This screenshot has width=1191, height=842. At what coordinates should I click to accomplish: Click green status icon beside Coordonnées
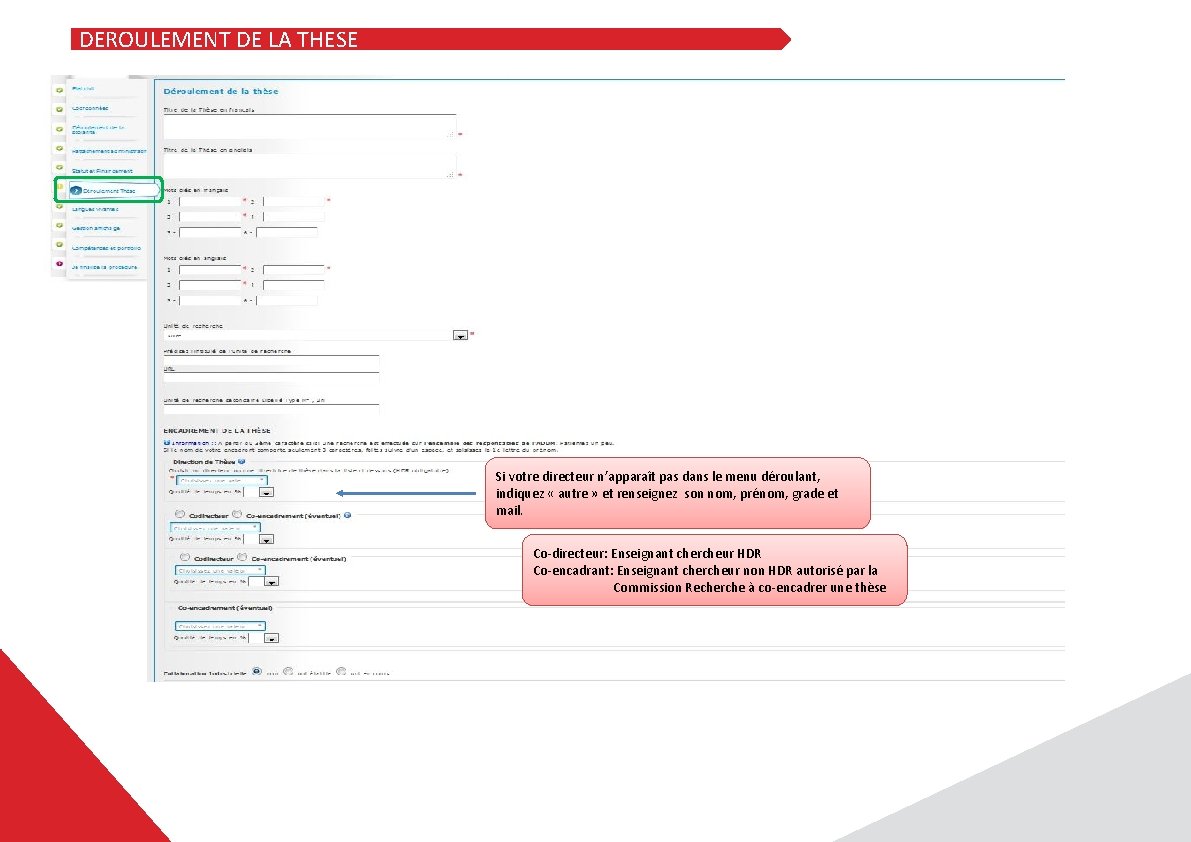[x=59, y=109]
